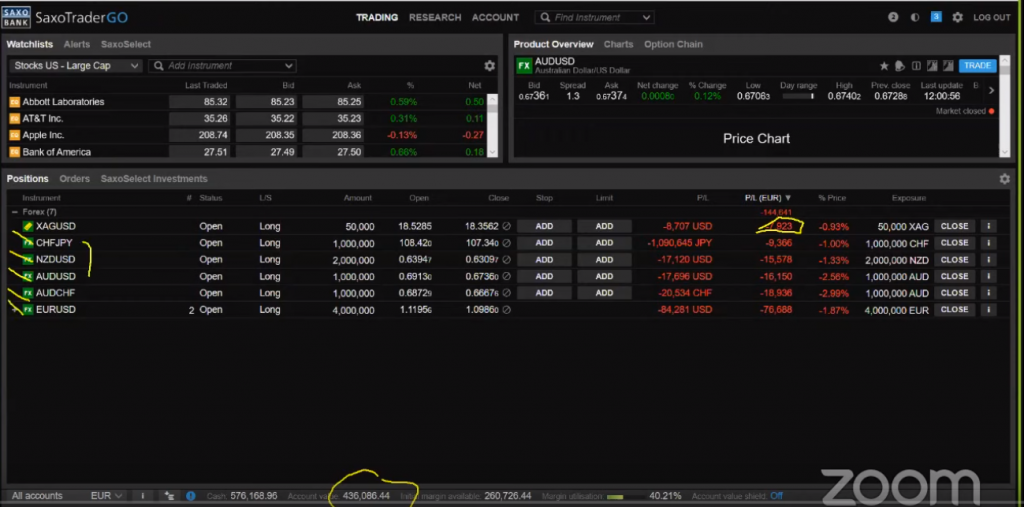Viewport: 1024px width, 507px height.
Task: Open the second chart icon beside TRADE
Action: 947,66
